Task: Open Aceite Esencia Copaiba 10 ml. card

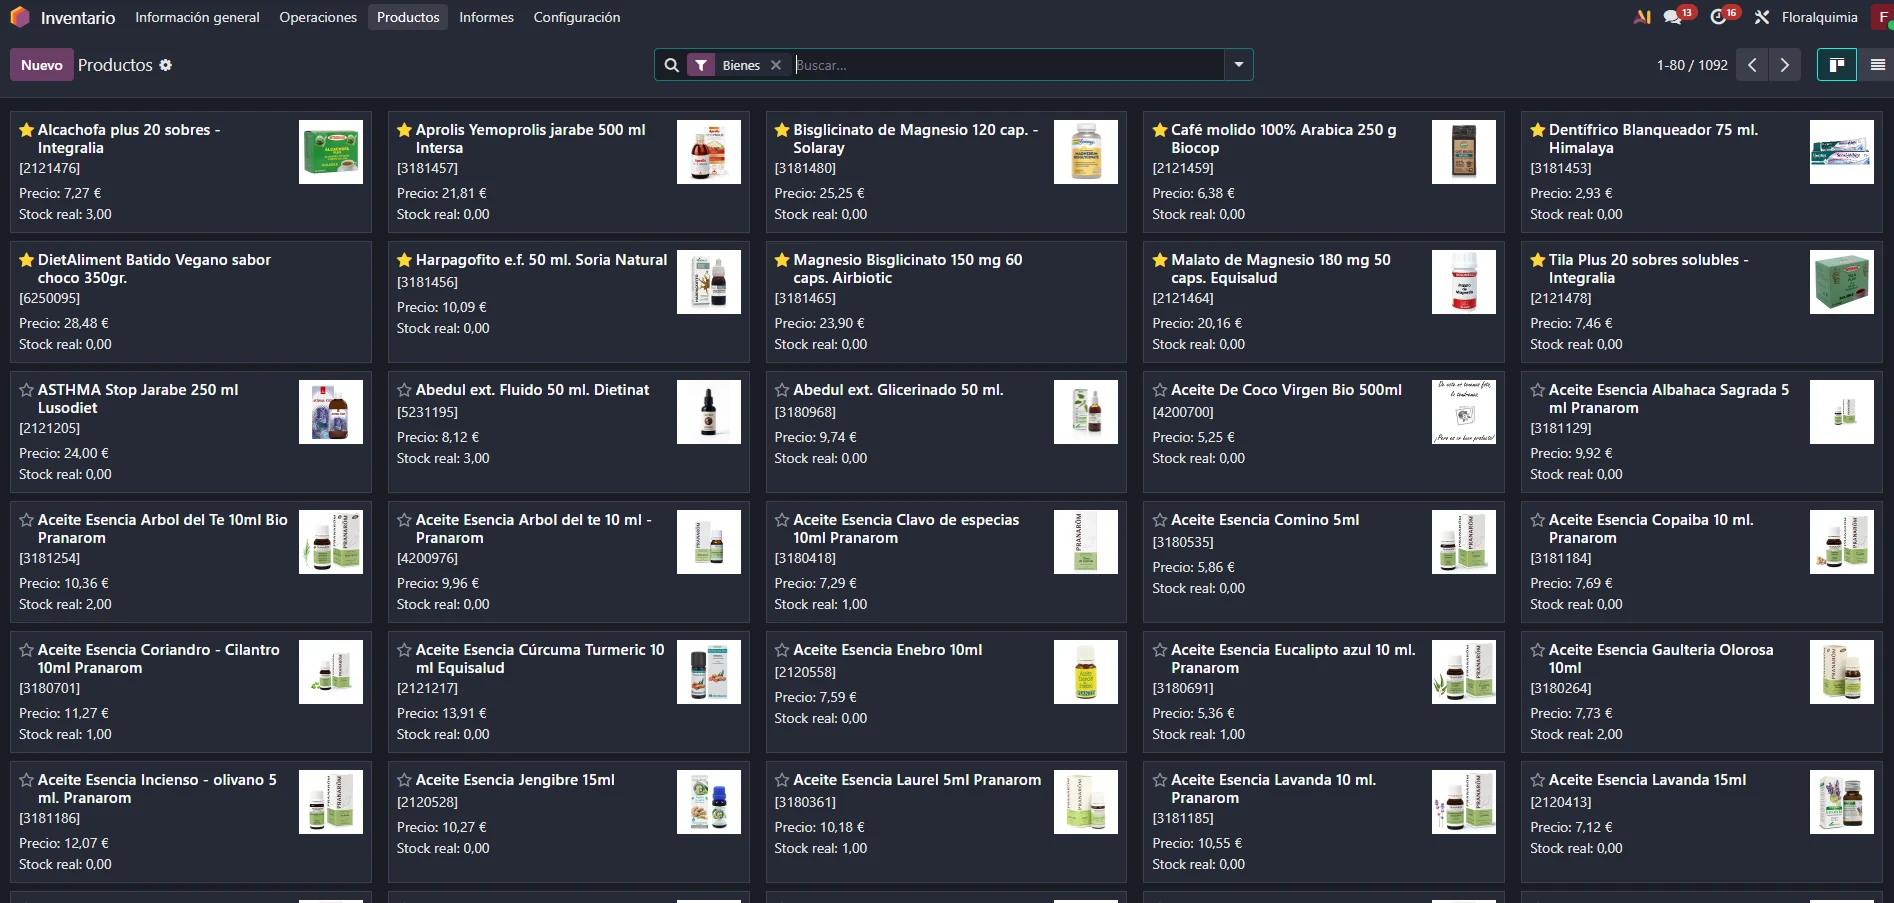Action: 1701,562
